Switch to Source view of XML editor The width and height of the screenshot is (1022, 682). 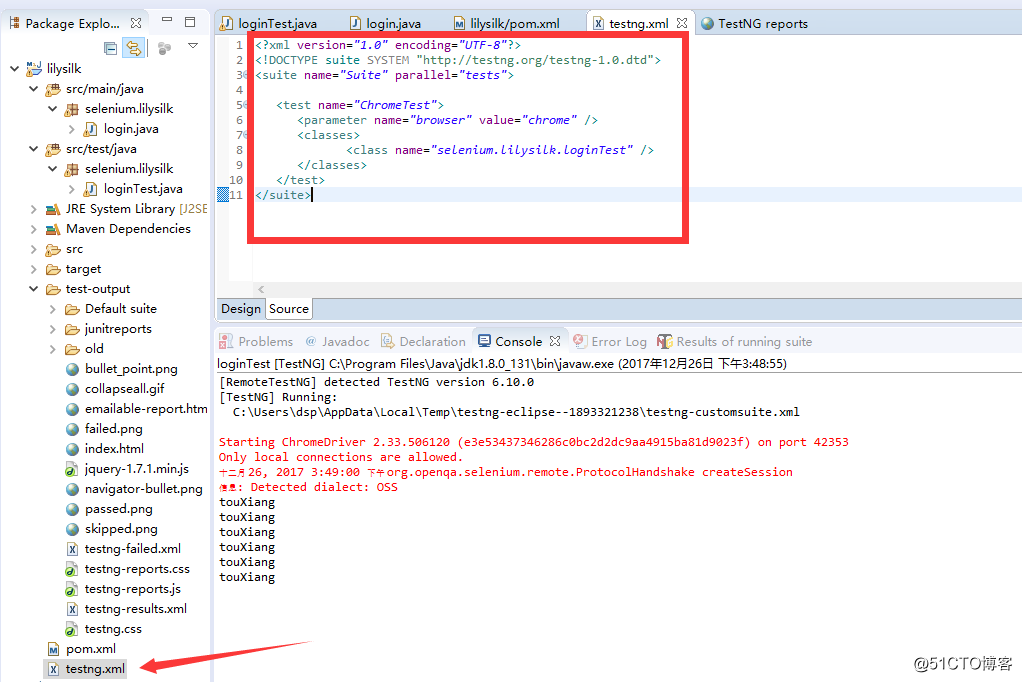(x=289, y=309)
